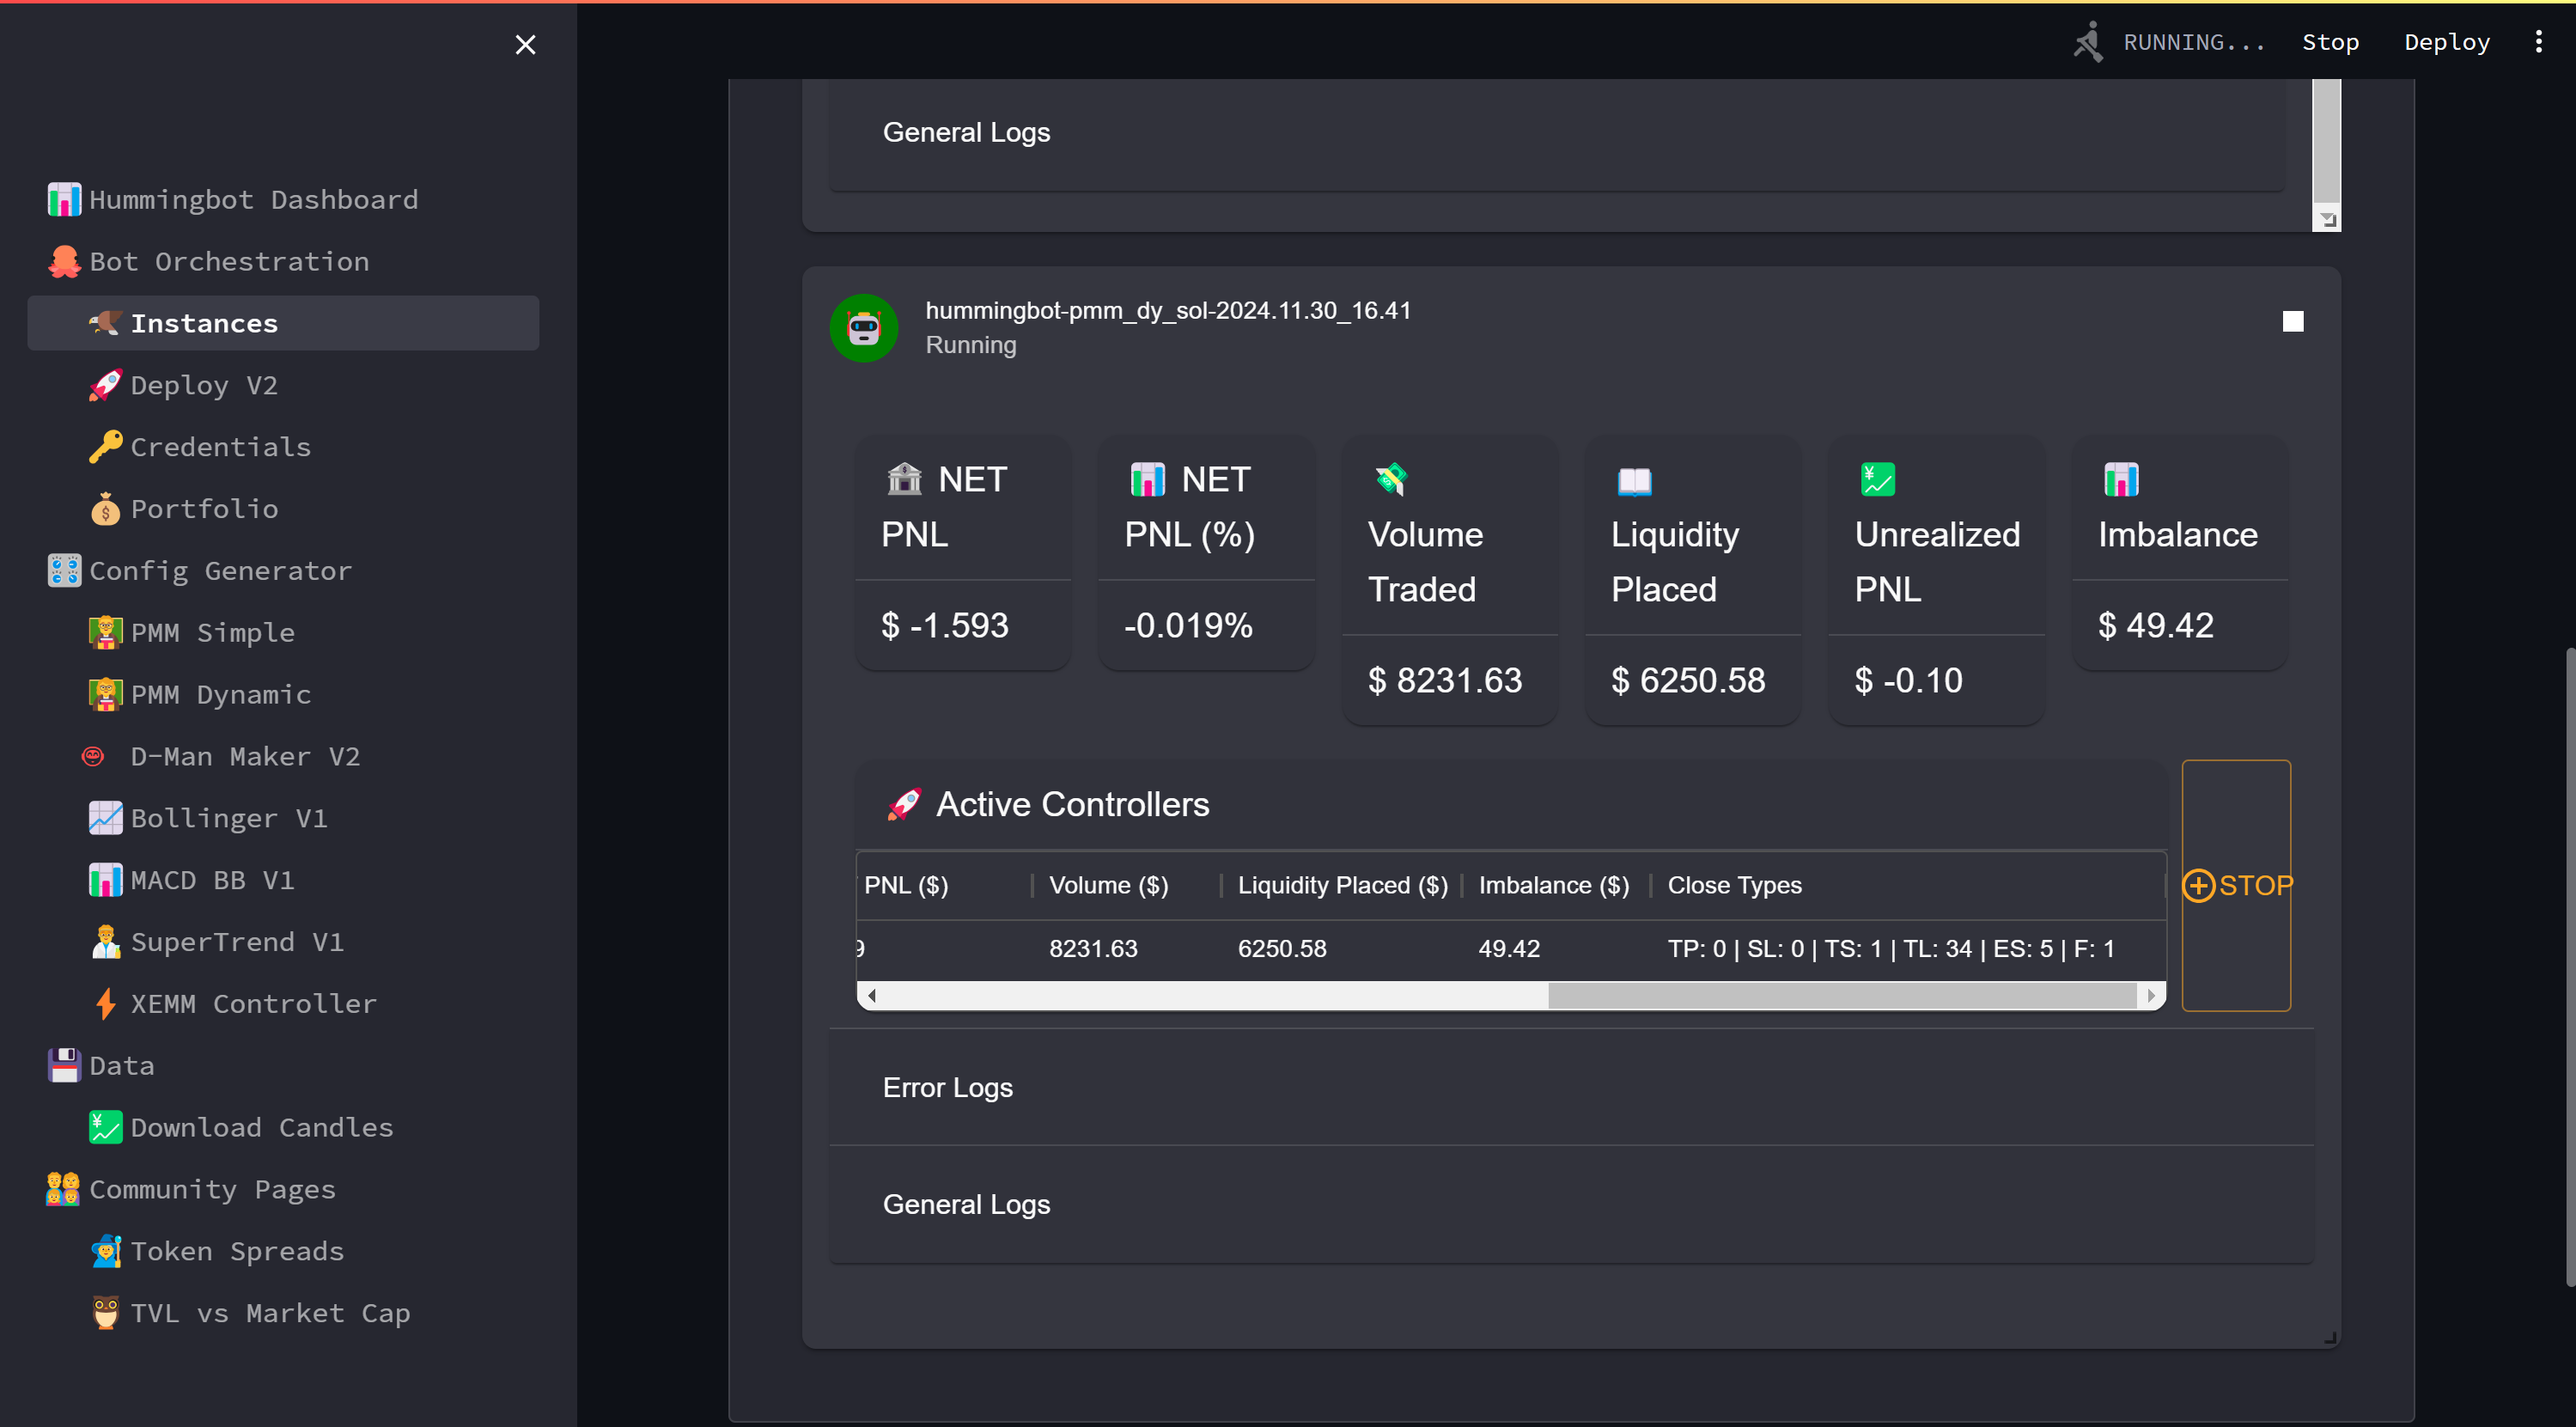The image size is (2576, 1427).
Task: Click the Portfolio money bag icon
Action: 105,509
